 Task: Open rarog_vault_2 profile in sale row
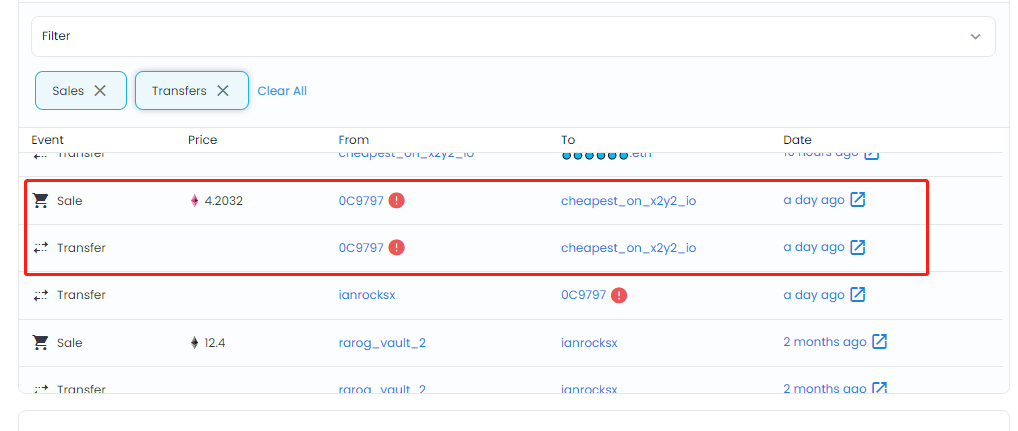click(x=382, y=342)
